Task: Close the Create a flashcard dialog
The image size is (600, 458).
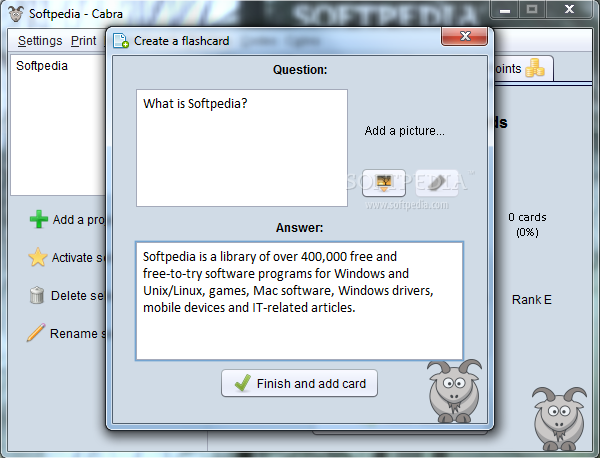Action: click(465, 36)
